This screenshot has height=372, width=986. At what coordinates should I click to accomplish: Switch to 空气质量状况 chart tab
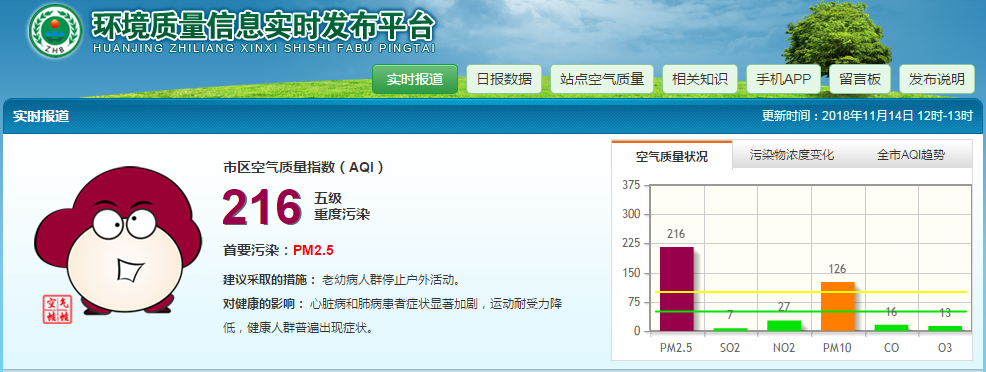coord(672,156)
